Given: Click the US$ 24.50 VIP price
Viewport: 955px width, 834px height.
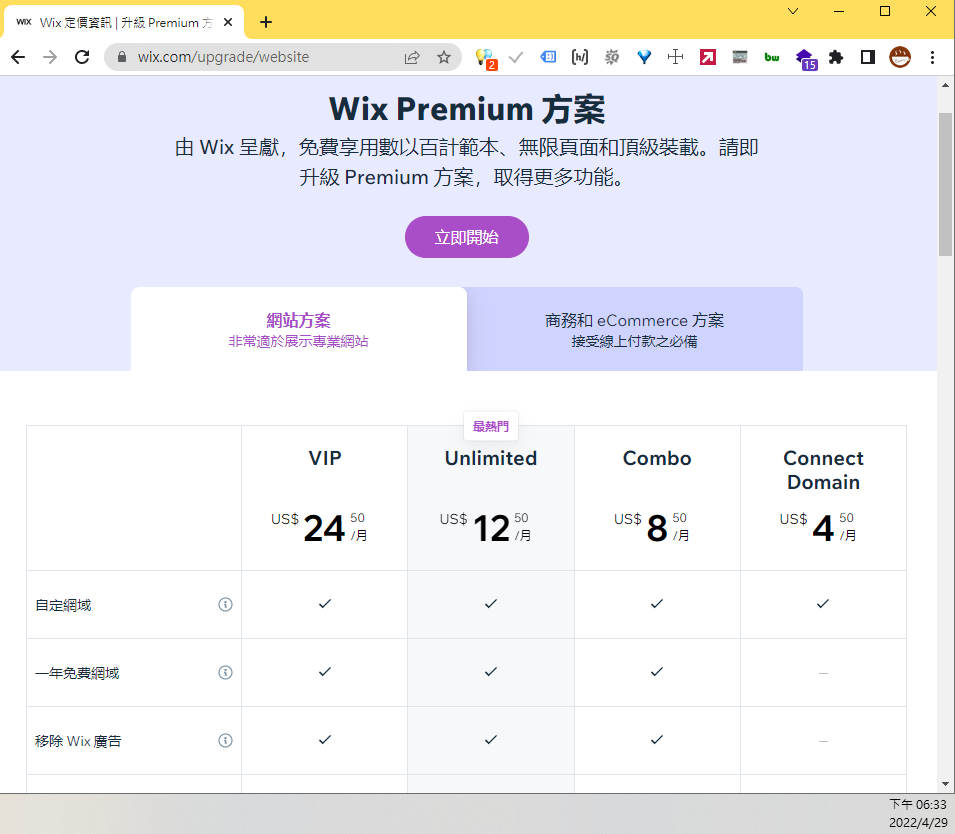Looking at the screenshot, I should pyautogui.click(x=319, y=528).
